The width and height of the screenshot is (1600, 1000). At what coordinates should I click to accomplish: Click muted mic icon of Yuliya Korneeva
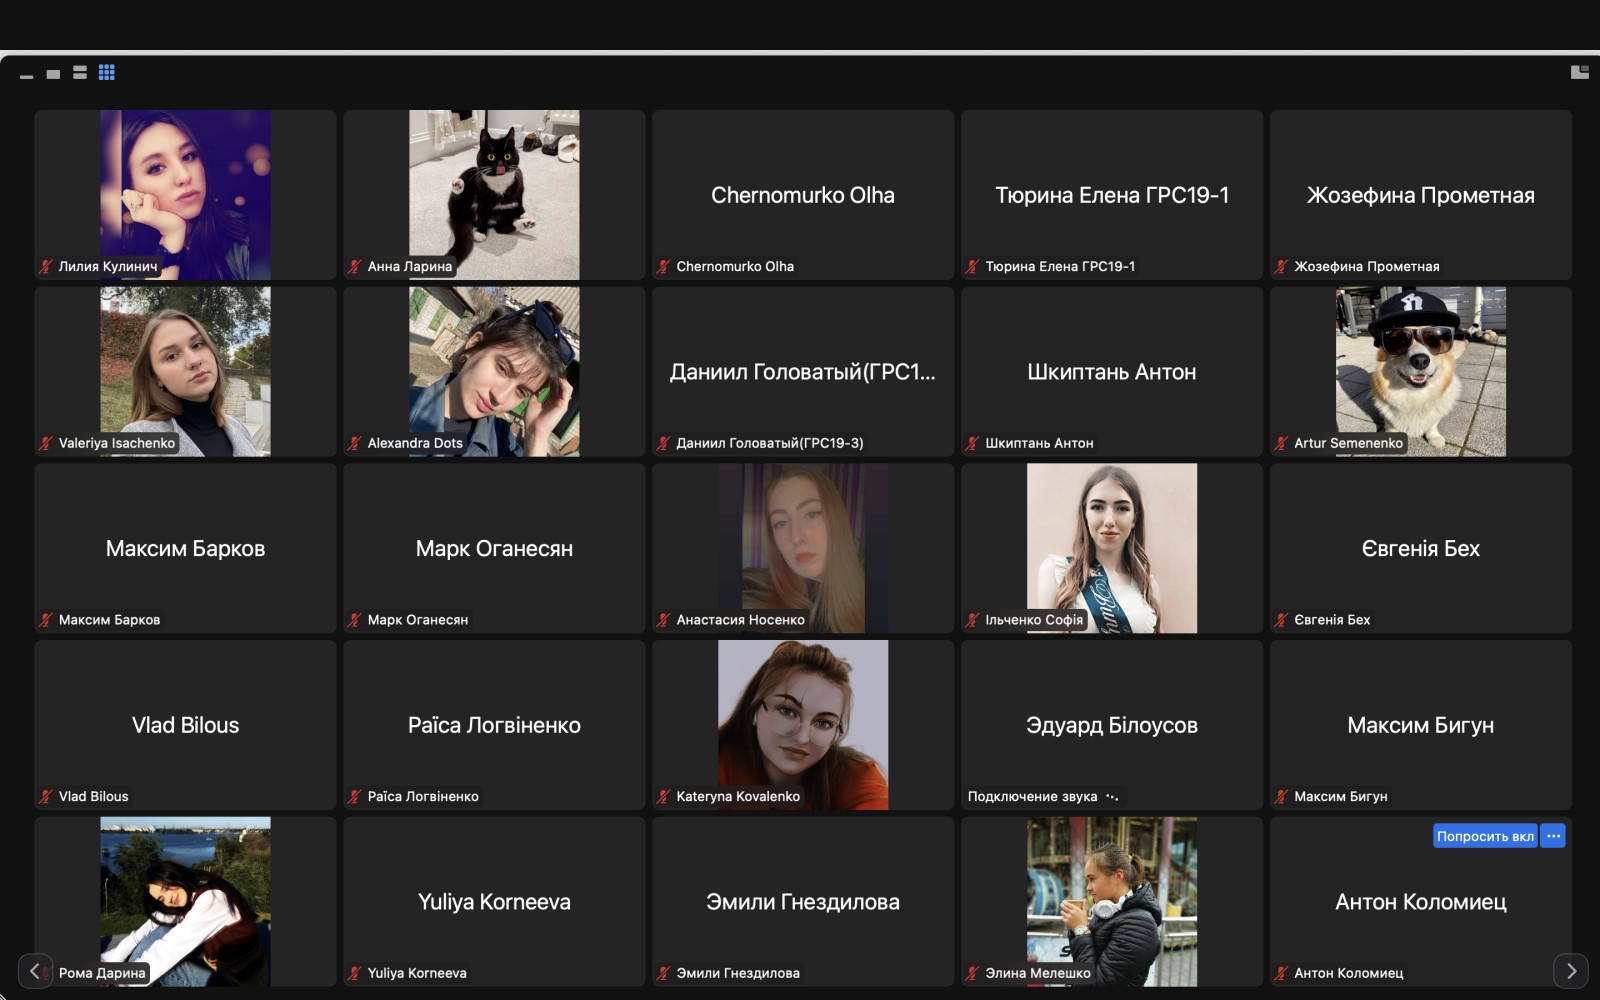coord(355,973)
